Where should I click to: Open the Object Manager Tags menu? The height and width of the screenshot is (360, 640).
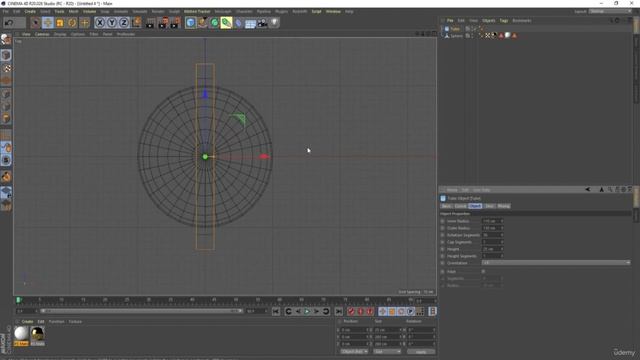tap(504, 20)
